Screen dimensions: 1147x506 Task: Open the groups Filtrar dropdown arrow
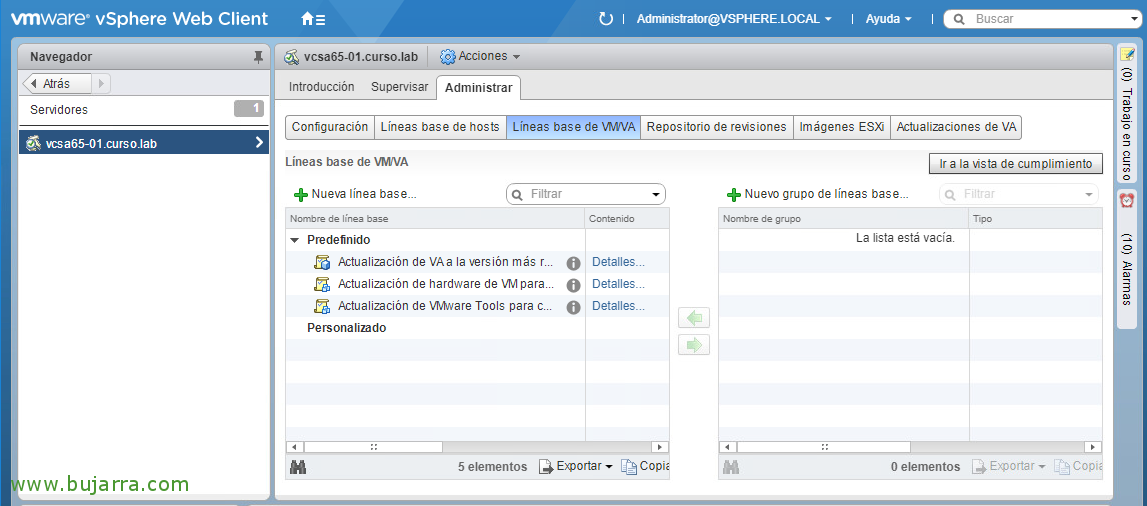click(1088, 195)
